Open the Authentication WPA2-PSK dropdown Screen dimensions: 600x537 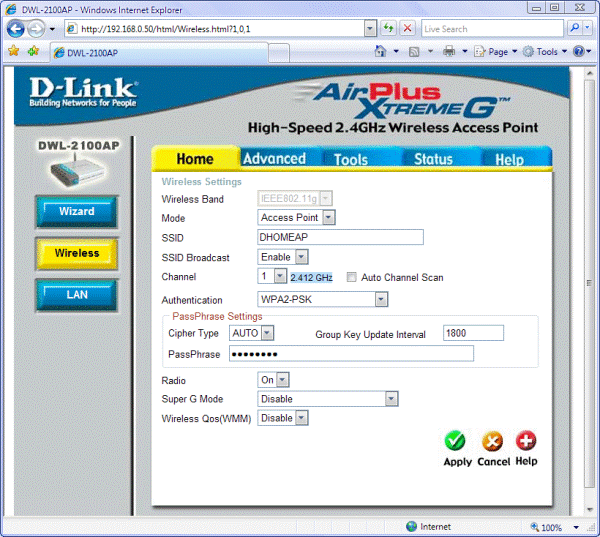323,299
